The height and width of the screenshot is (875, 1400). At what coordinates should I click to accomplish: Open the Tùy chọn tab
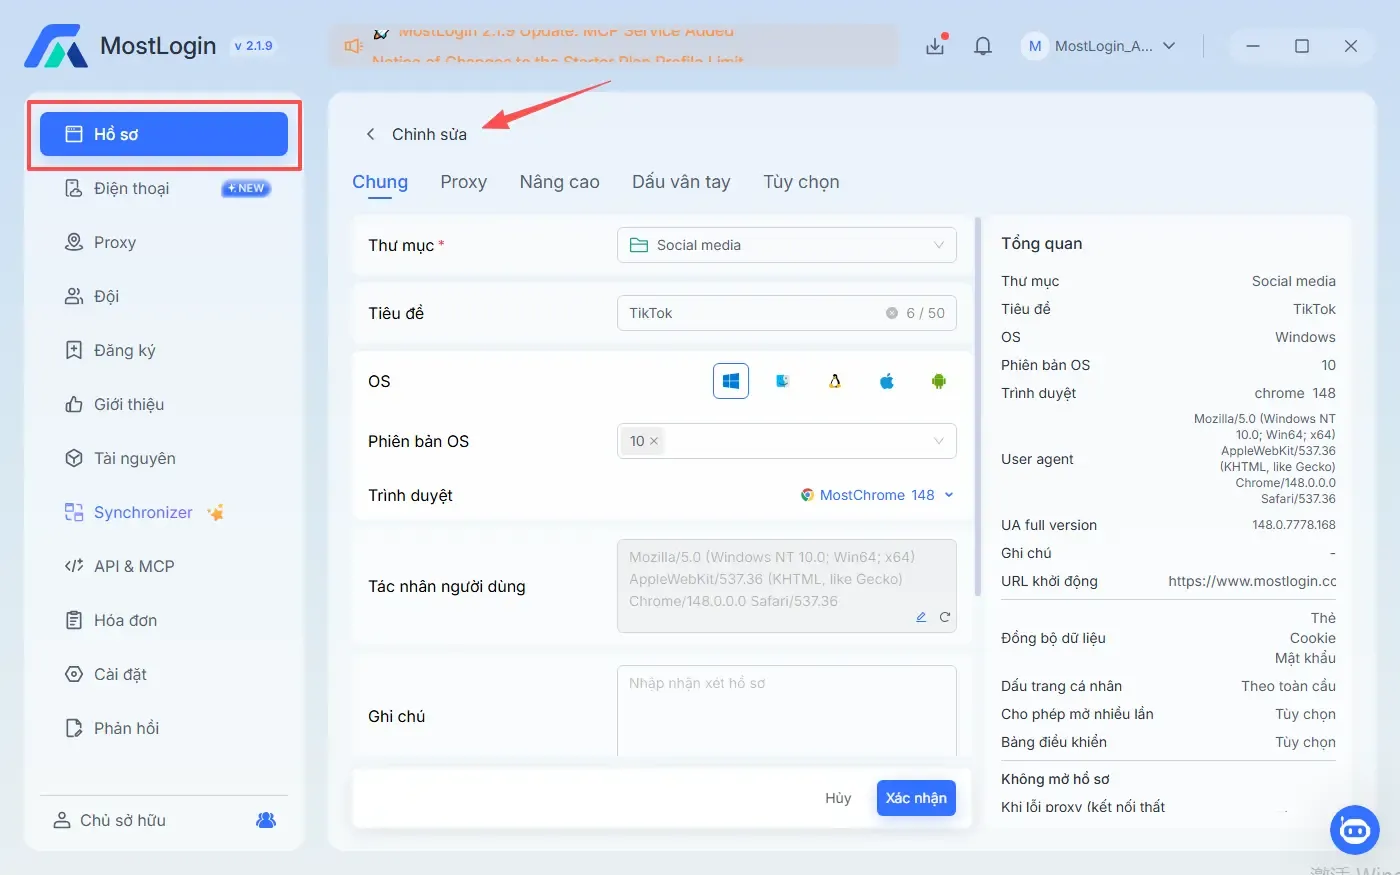click(x=801, y=182)
